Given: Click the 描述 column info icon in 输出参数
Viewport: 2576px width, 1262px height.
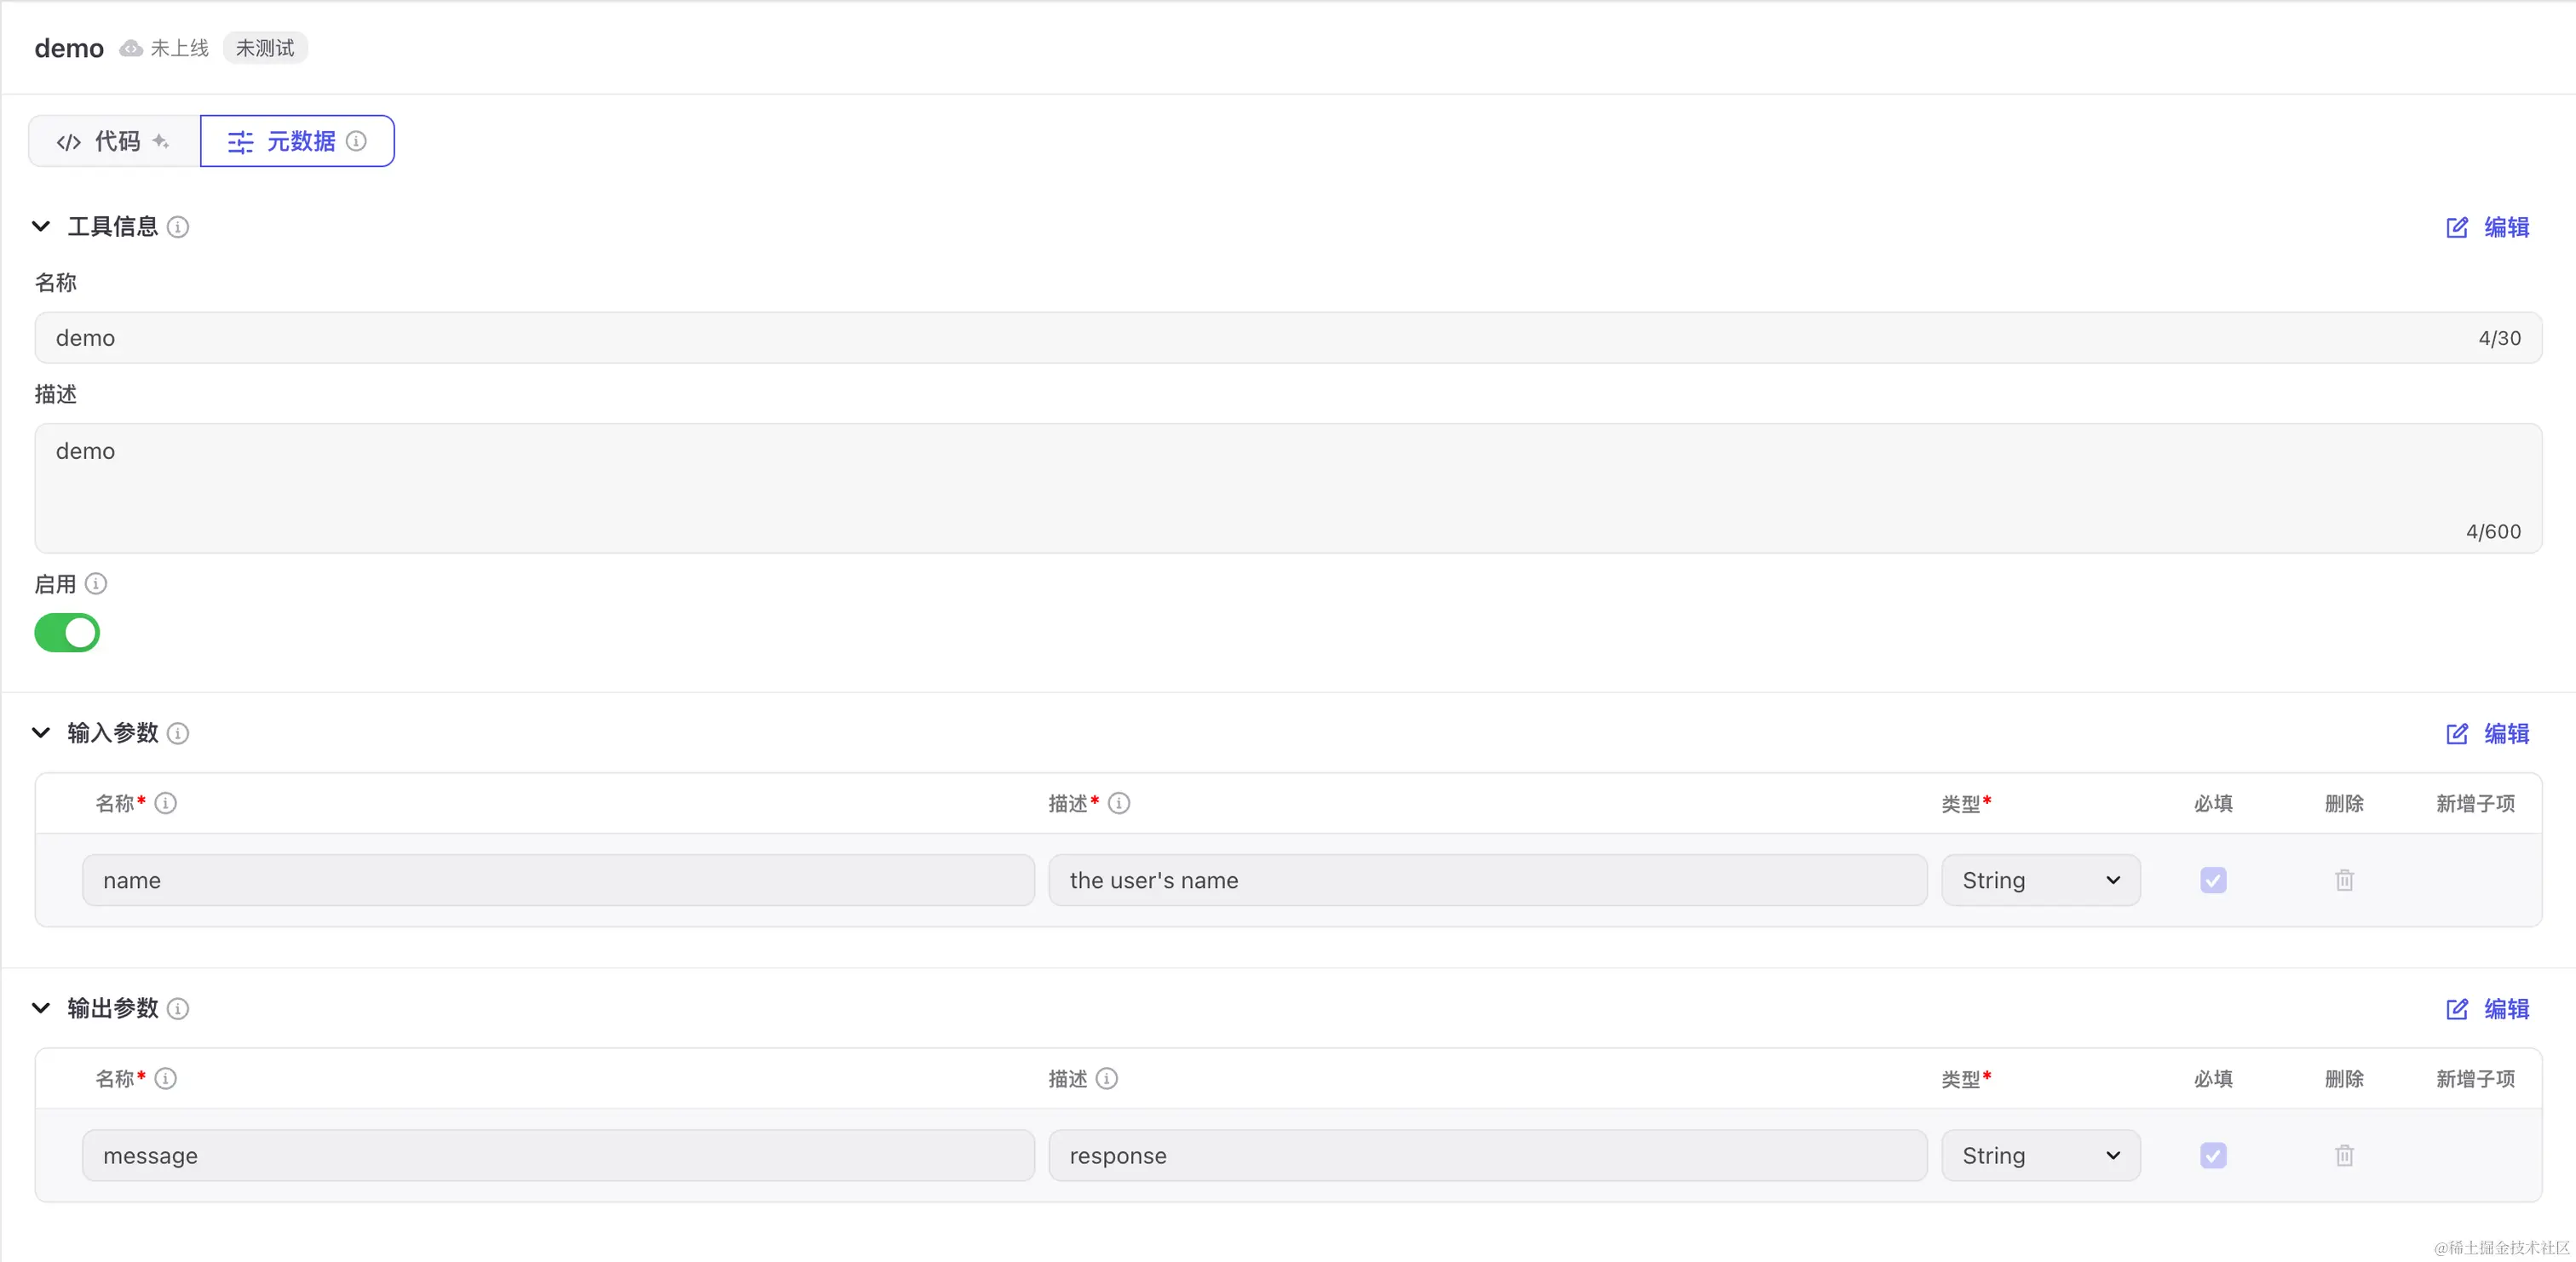Looking at the screenshot, I should (x=1107, y=1078).
